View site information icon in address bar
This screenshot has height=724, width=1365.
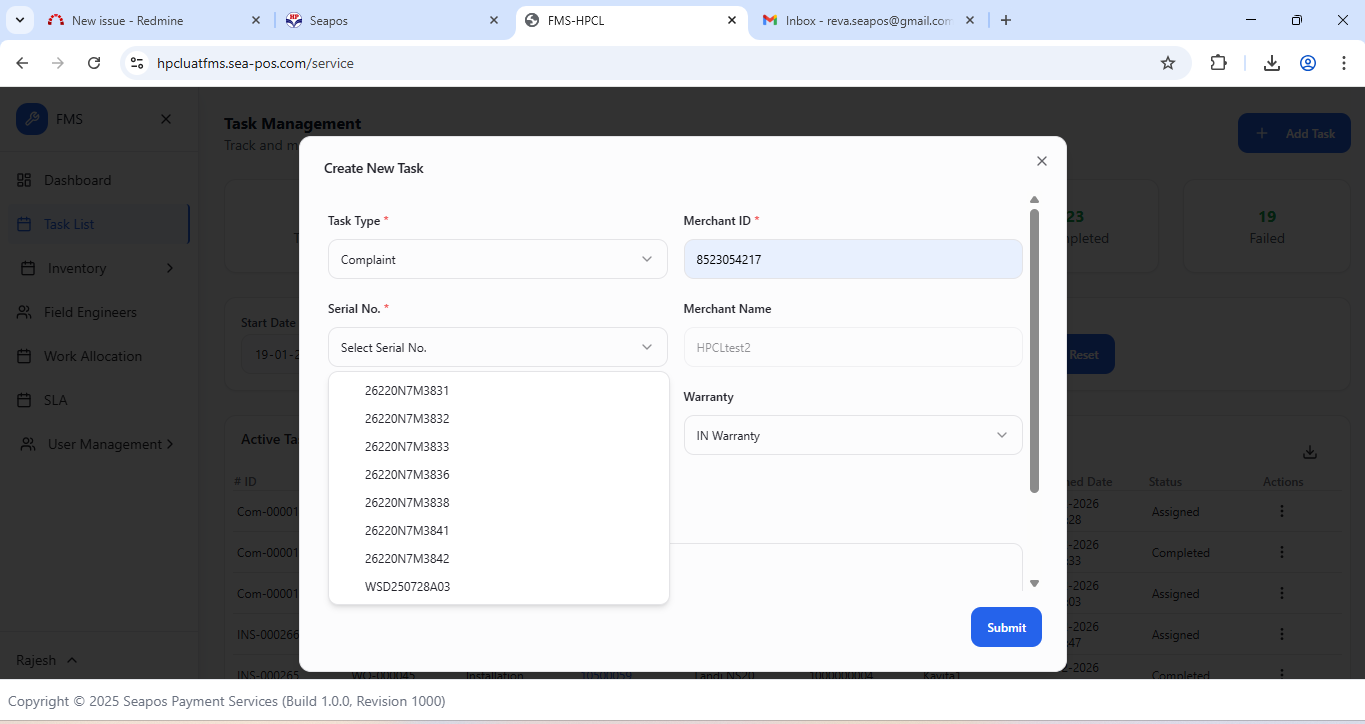pos(138,63)
